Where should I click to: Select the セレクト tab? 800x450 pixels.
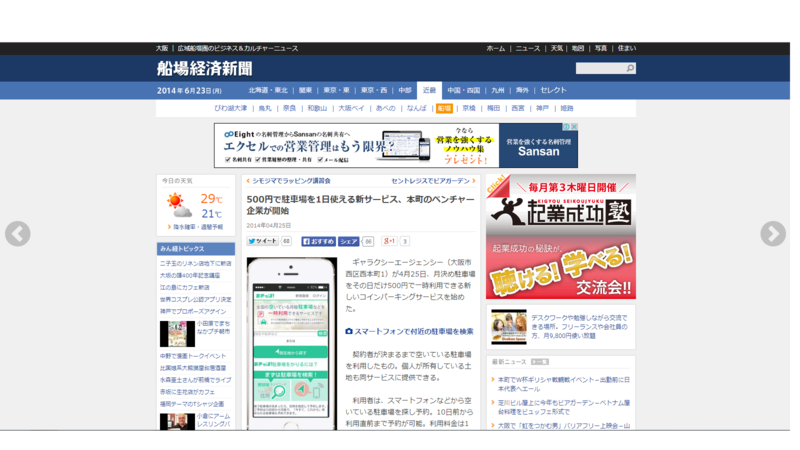tap(553, 90)
